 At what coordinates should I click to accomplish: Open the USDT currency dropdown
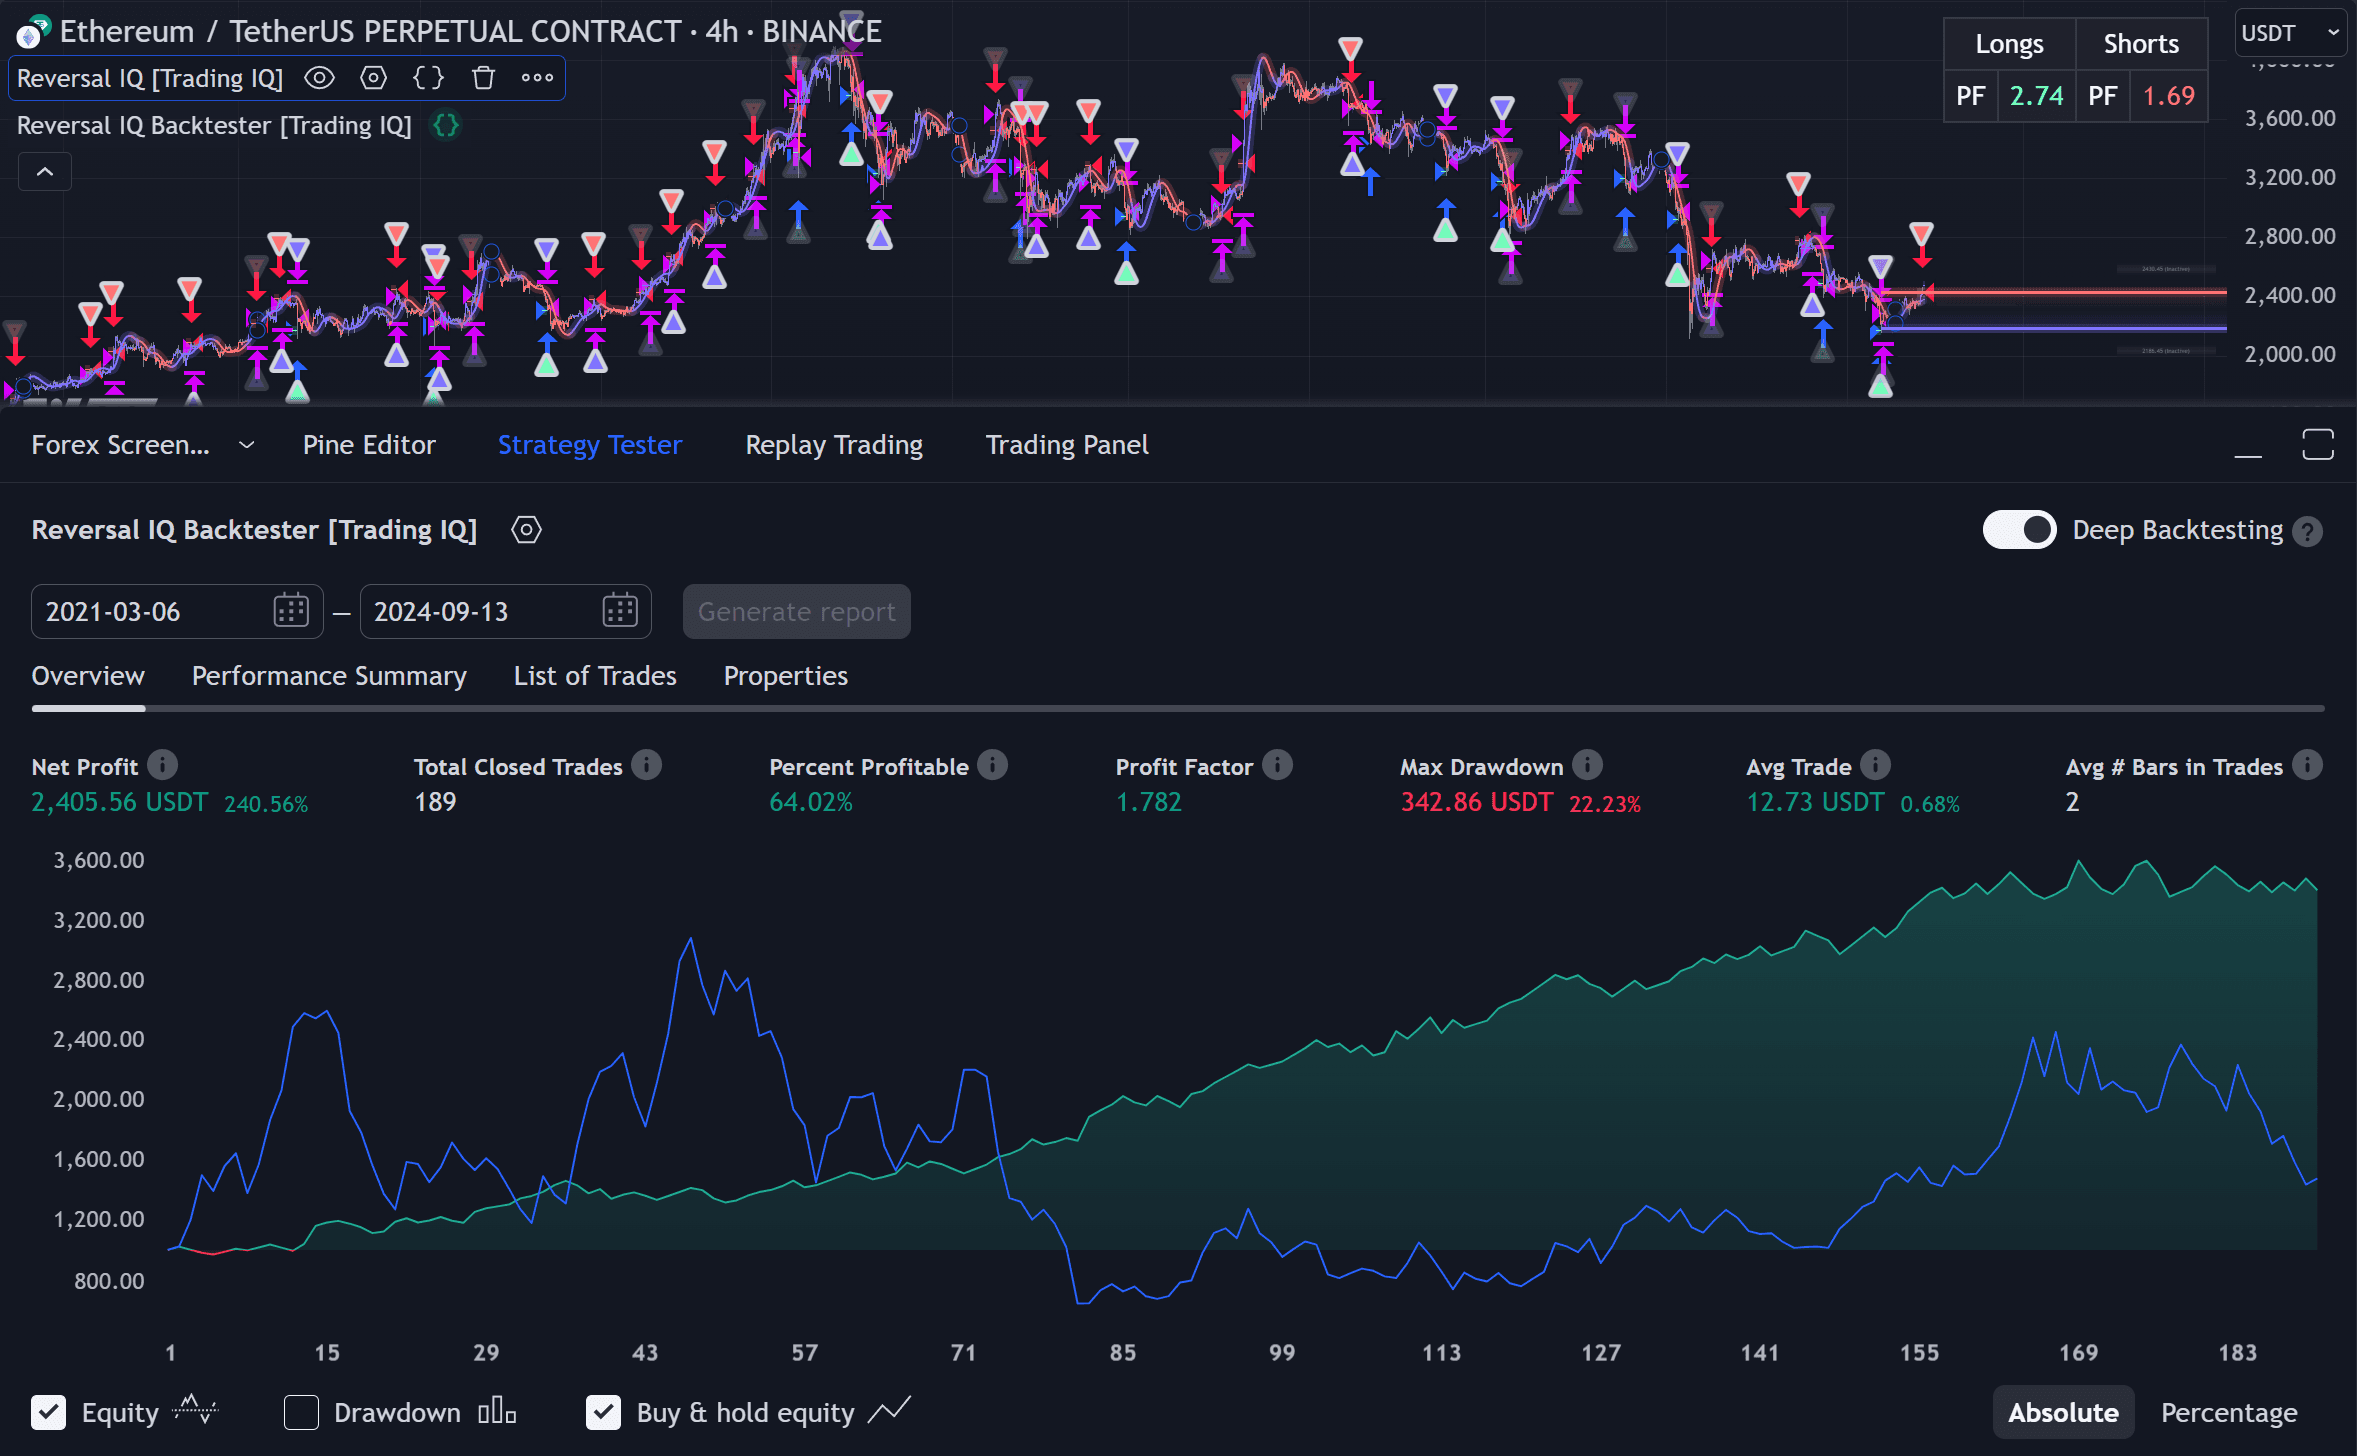(2290, 33)
